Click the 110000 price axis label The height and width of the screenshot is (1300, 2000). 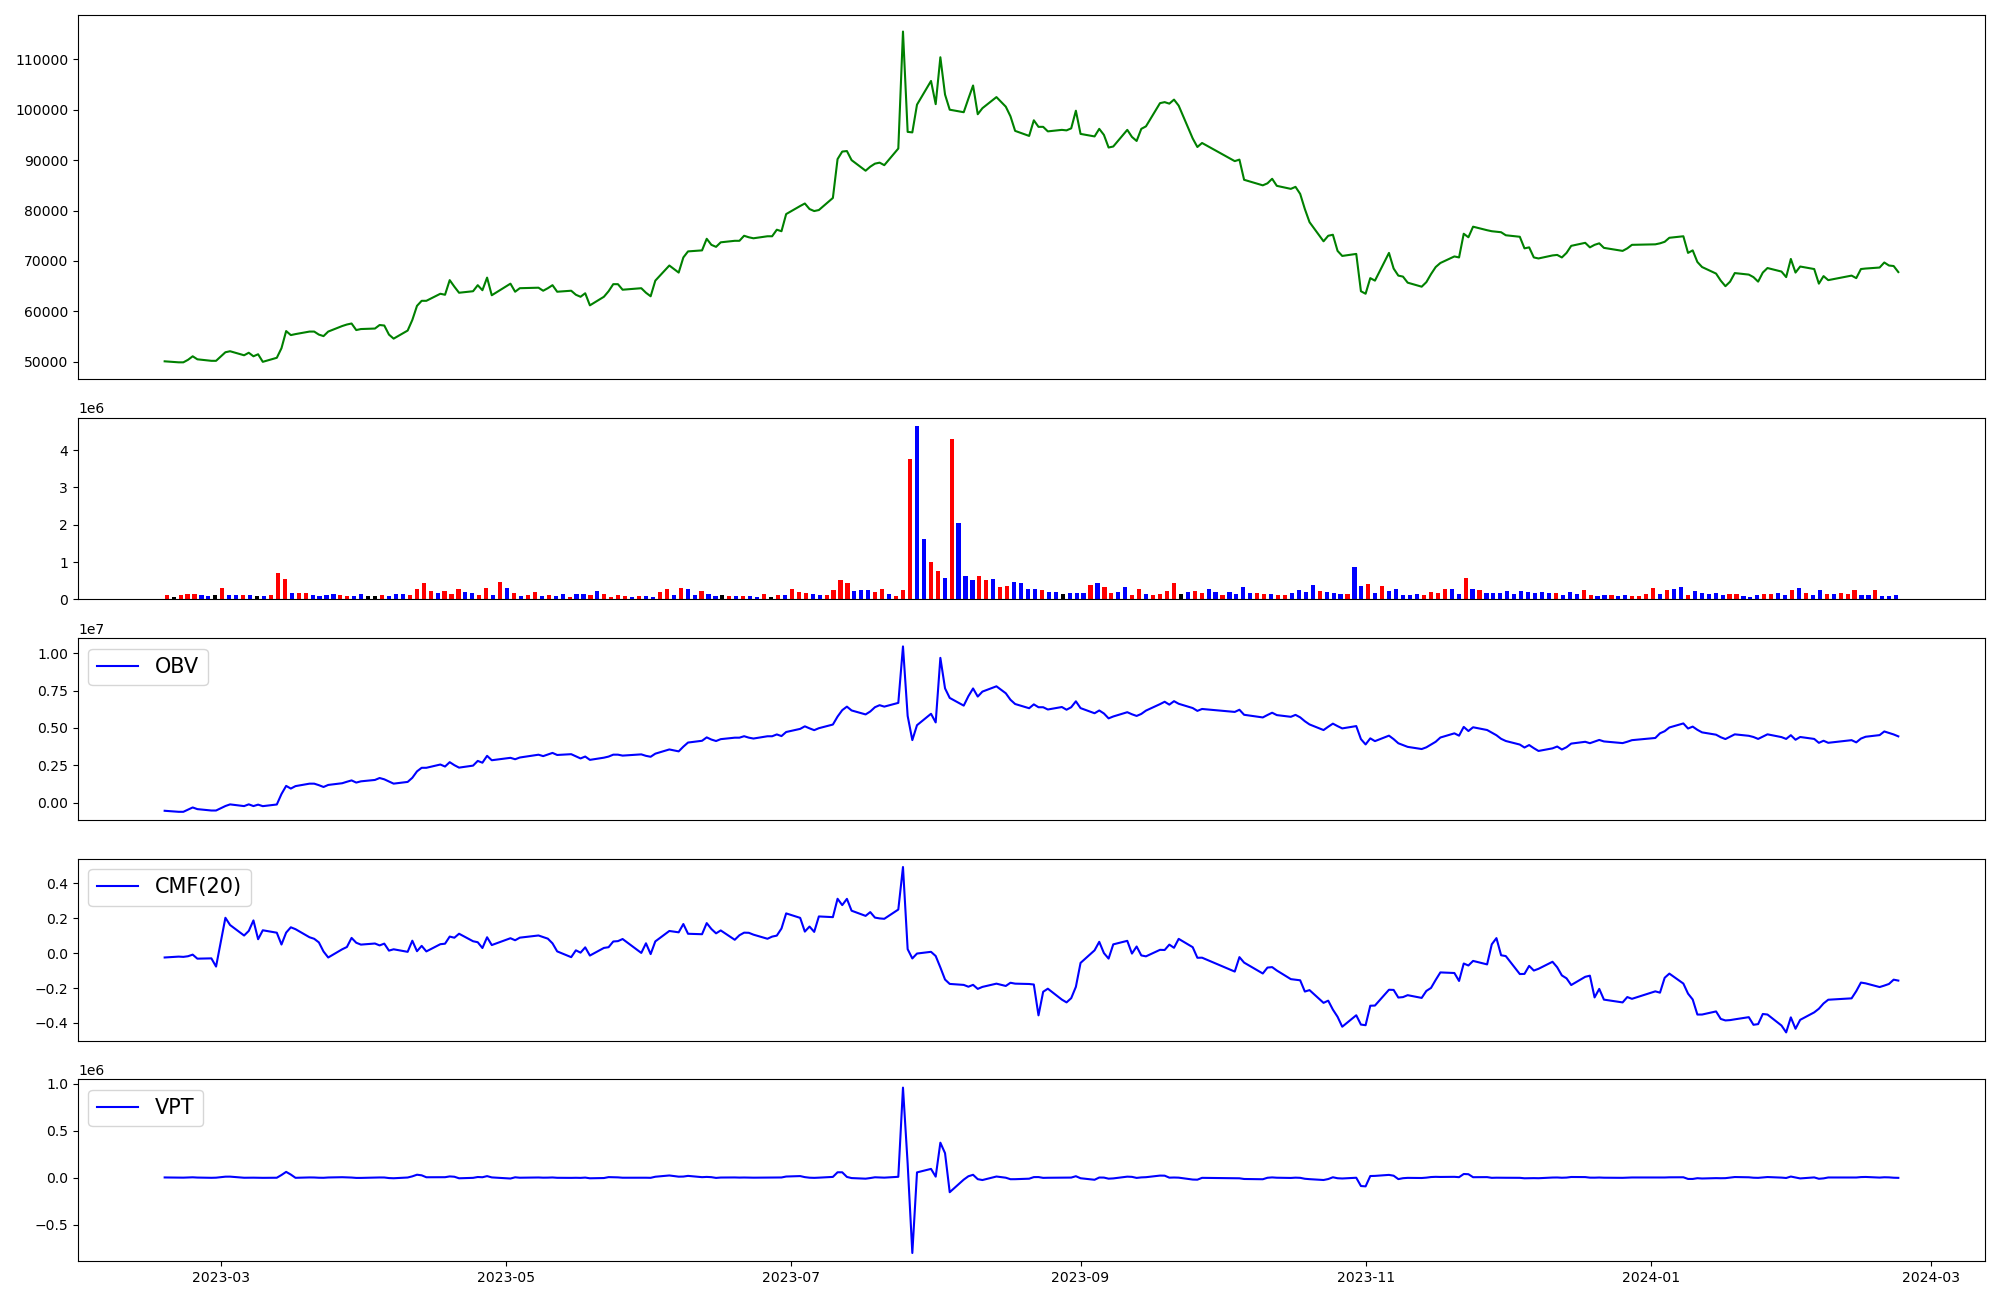42,60
